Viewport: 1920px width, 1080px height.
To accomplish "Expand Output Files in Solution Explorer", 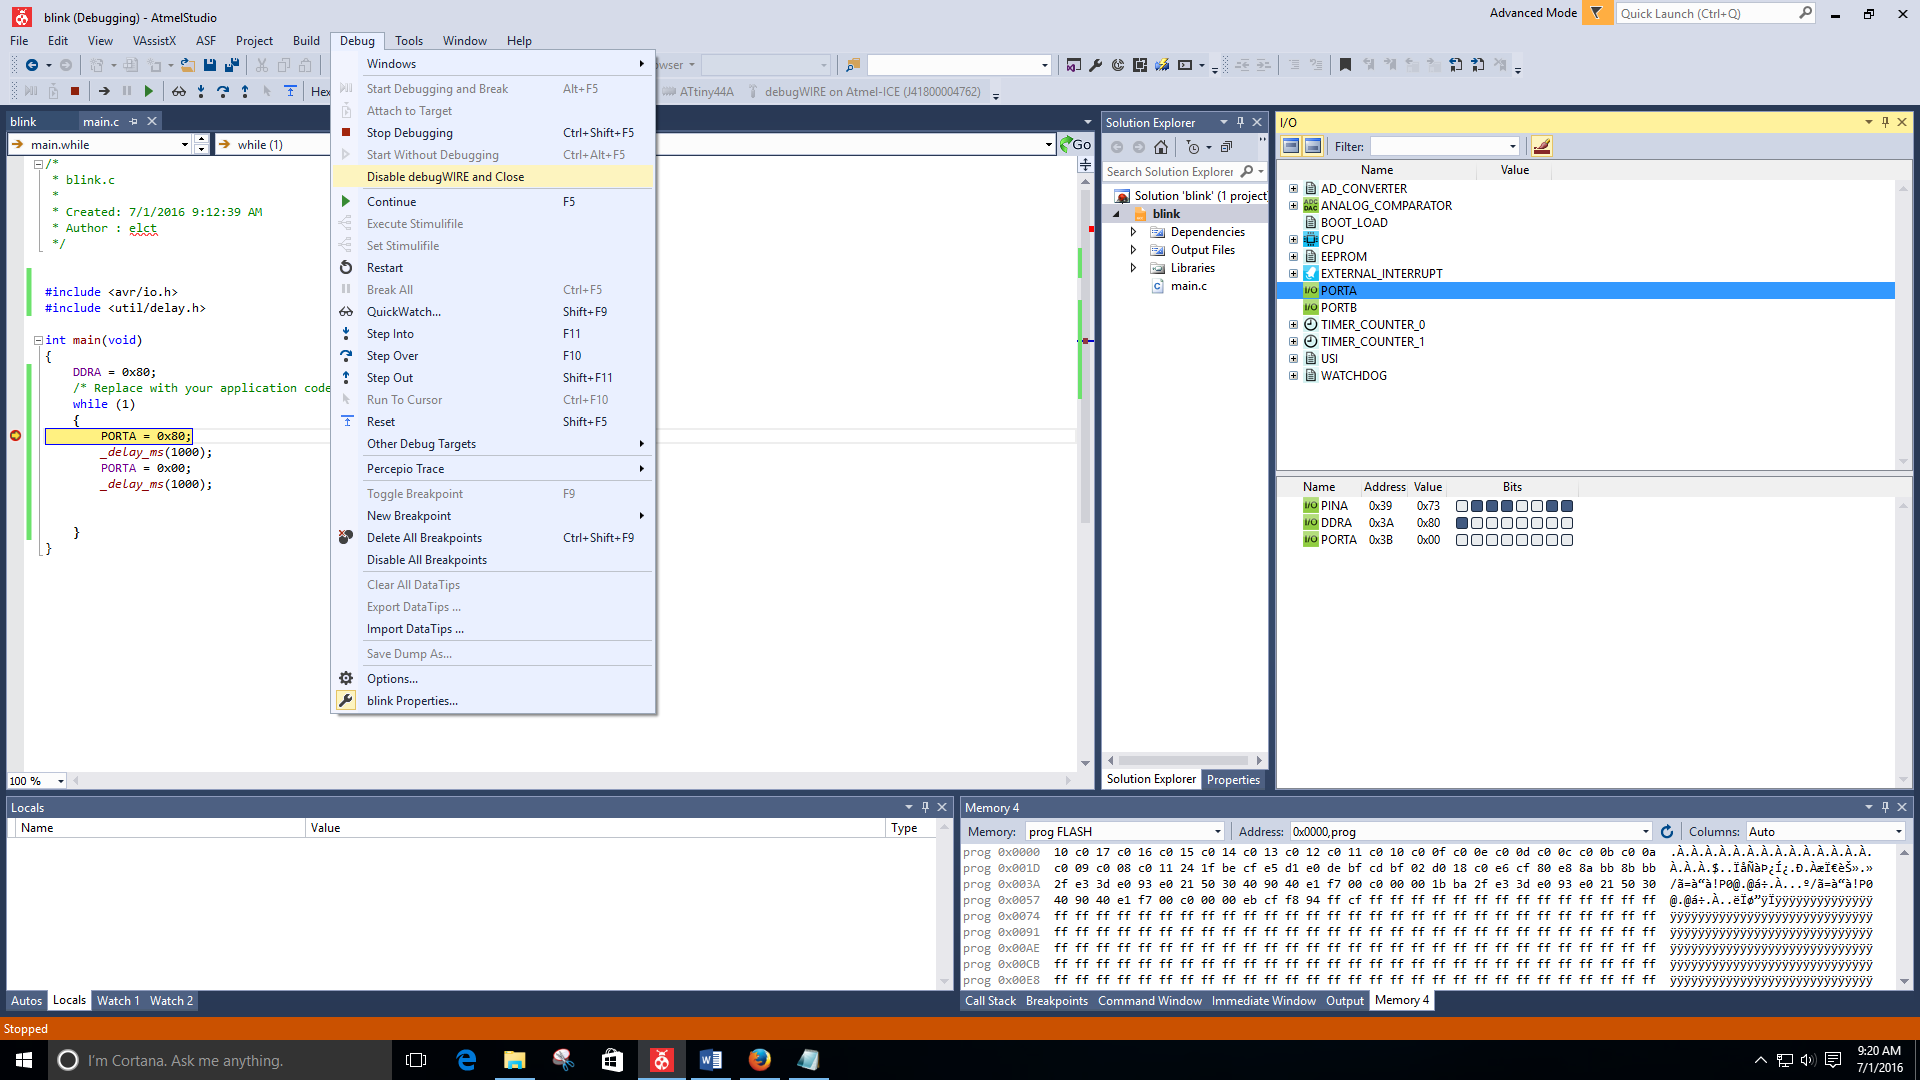I will (1133, 250).
